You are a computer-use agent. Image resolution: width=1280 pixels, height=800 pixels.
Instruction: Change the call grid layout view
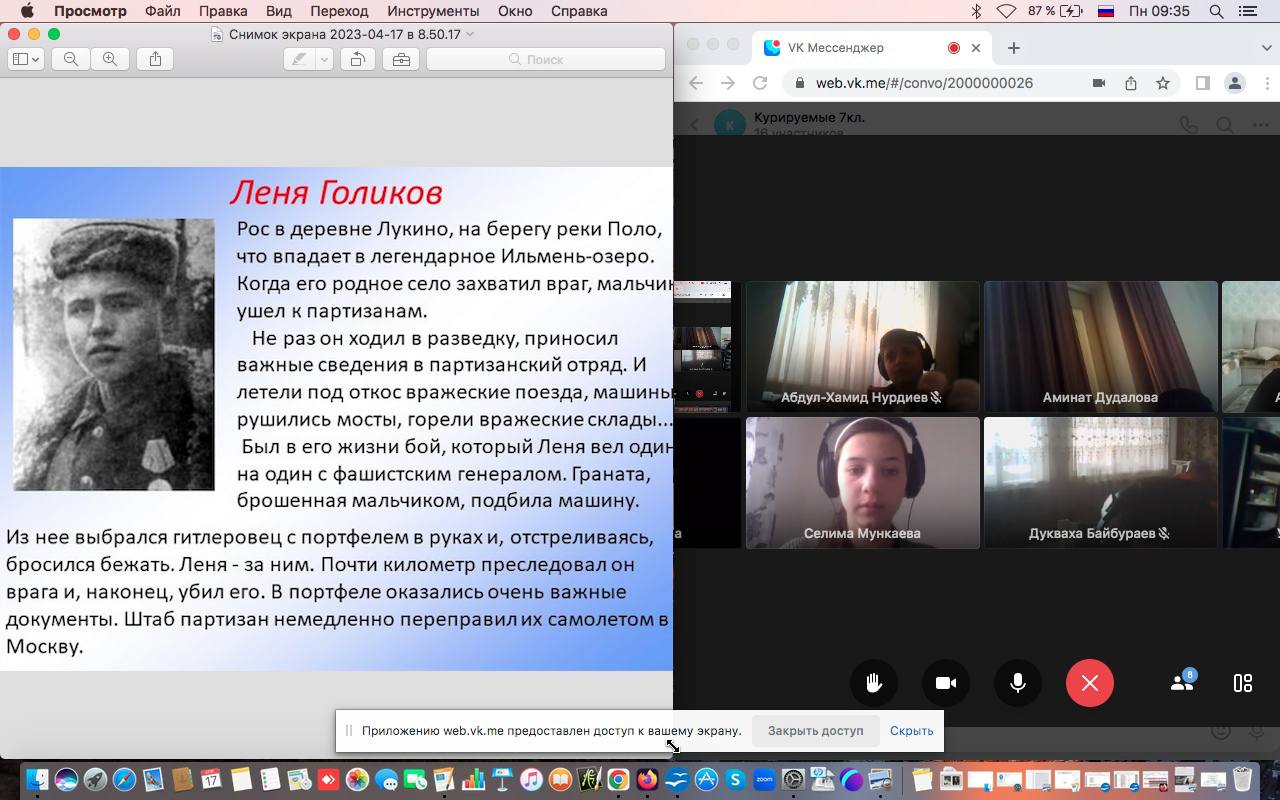1243,683
